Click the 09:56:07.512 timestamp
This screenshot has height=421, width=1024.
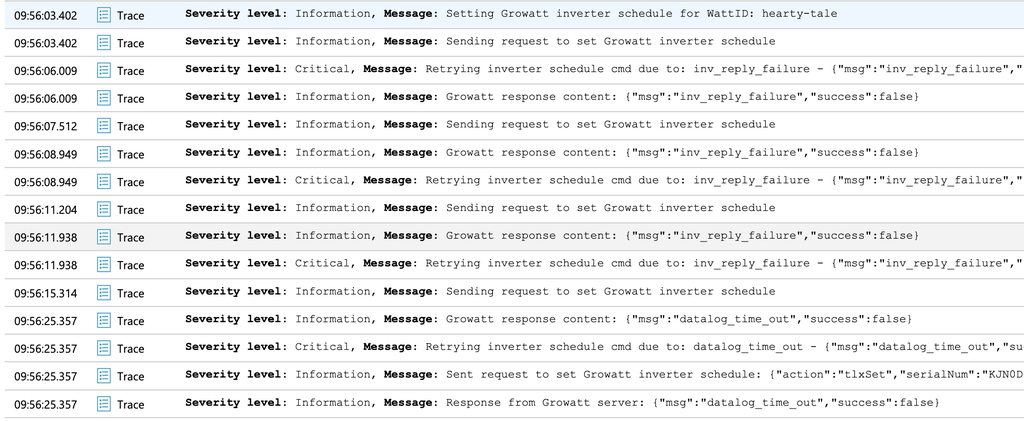(x=46, y=126)
